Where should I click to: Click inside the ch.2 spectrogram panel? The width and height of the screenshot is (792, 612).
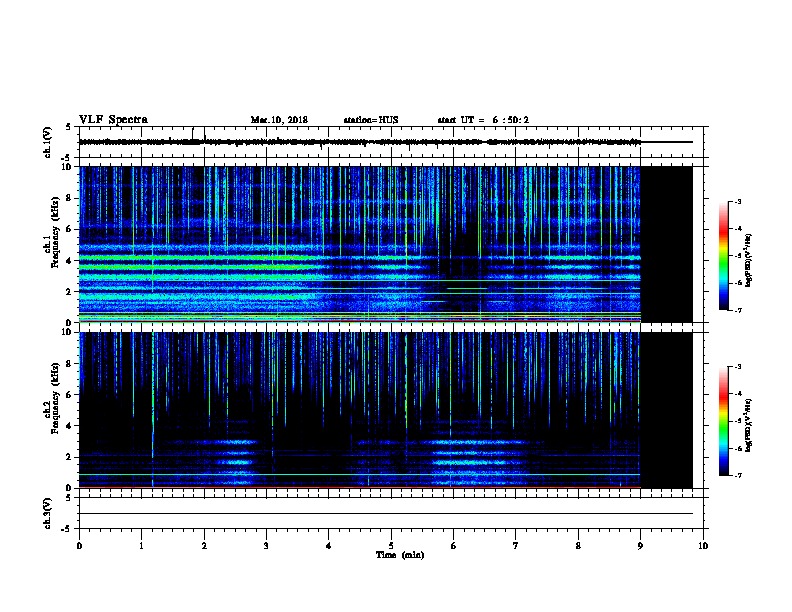(x=360, y=410)
